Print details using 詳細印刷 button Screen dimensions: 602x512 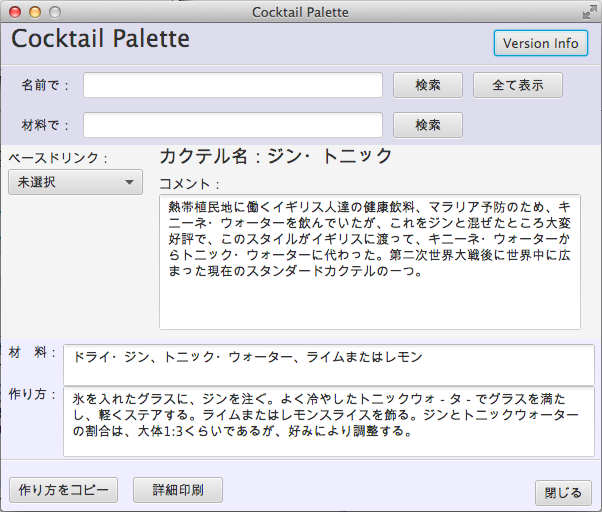click(178, 490)
